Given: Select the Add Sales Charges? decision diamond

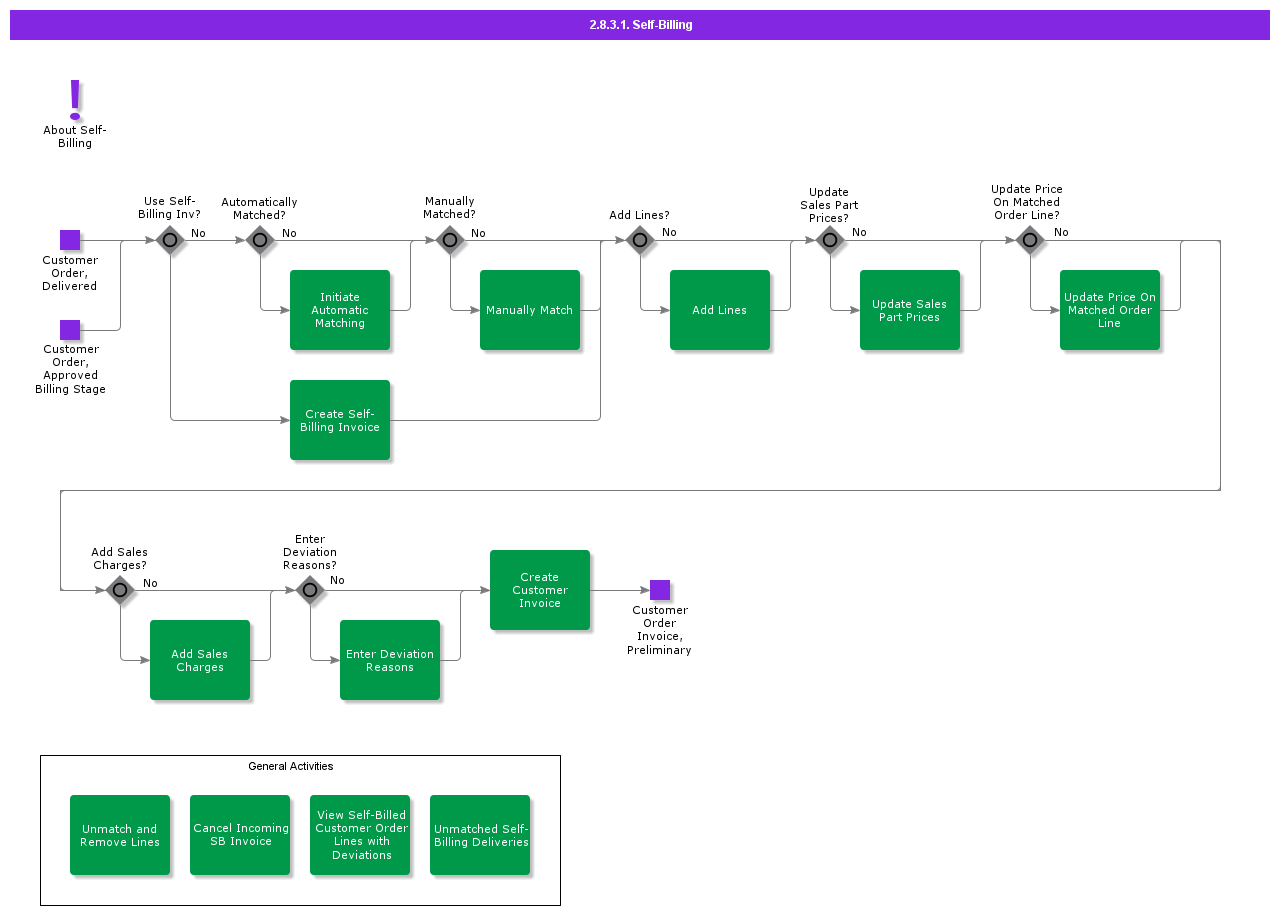Looking at the screenshot, I should (x=120, y=590).
